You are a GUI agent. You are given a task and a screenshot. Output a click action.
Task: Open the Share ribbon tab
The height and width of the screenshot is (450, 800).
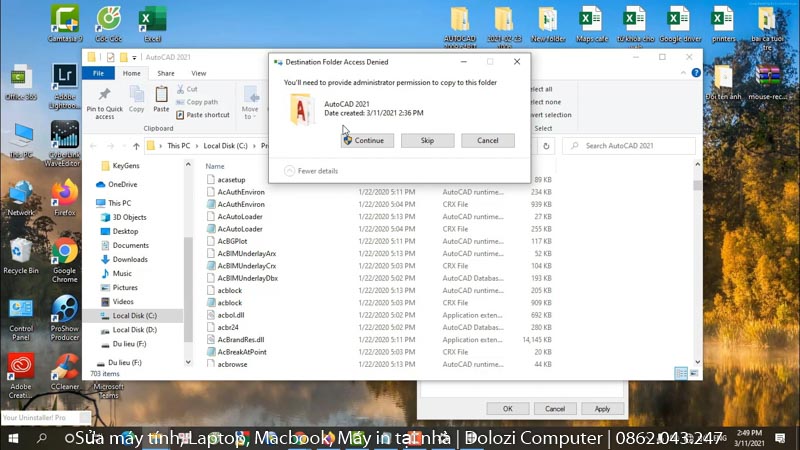click(166, 73)
